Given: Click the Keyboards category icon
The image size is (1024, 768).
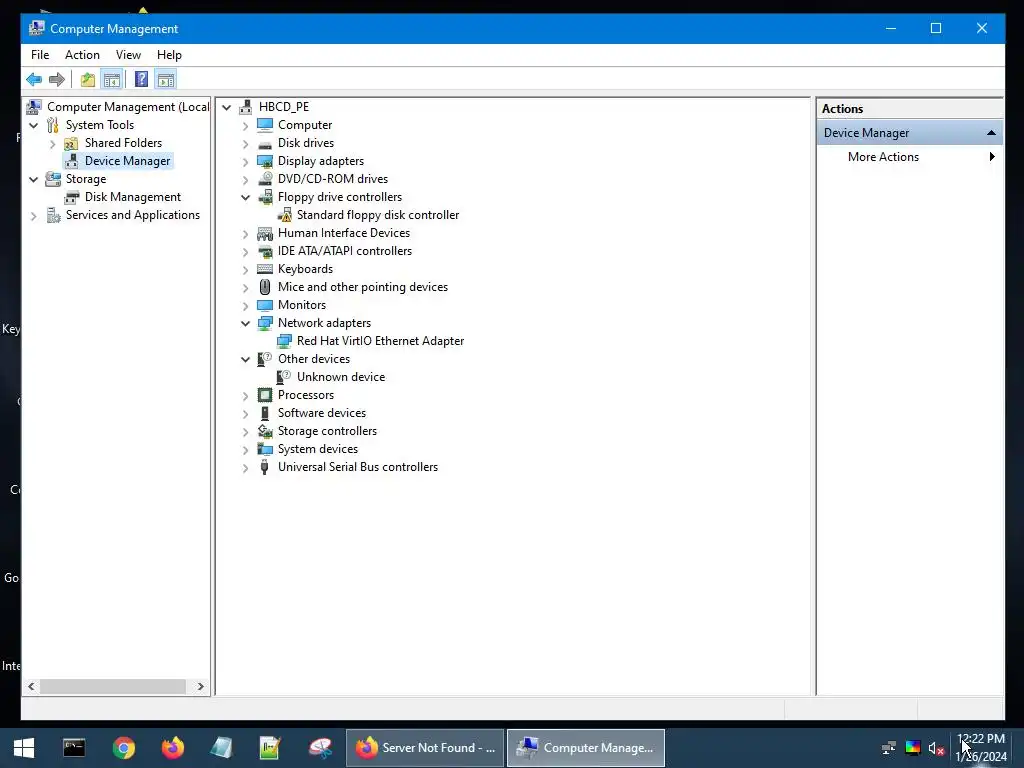Looking at the screenshot, I should [x=264, y=269].
